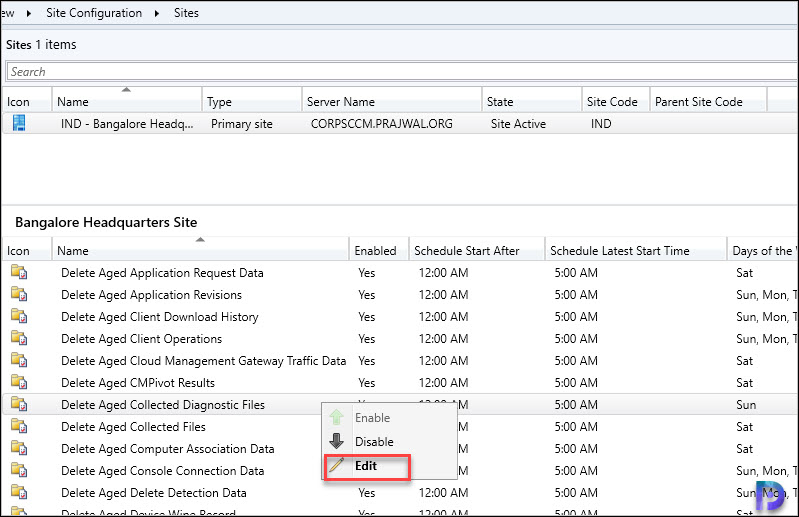
Task: Select Delete Aged Delete Detection Data
Action: 154,493
